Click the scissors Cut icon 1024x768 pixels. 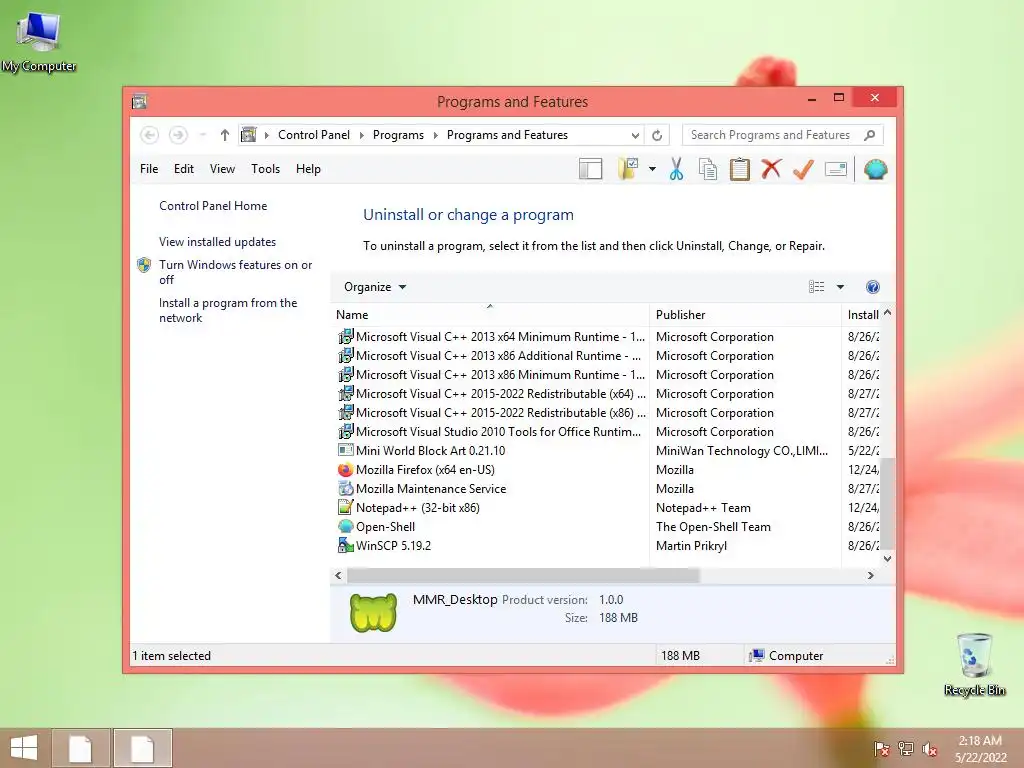(676, 169)
